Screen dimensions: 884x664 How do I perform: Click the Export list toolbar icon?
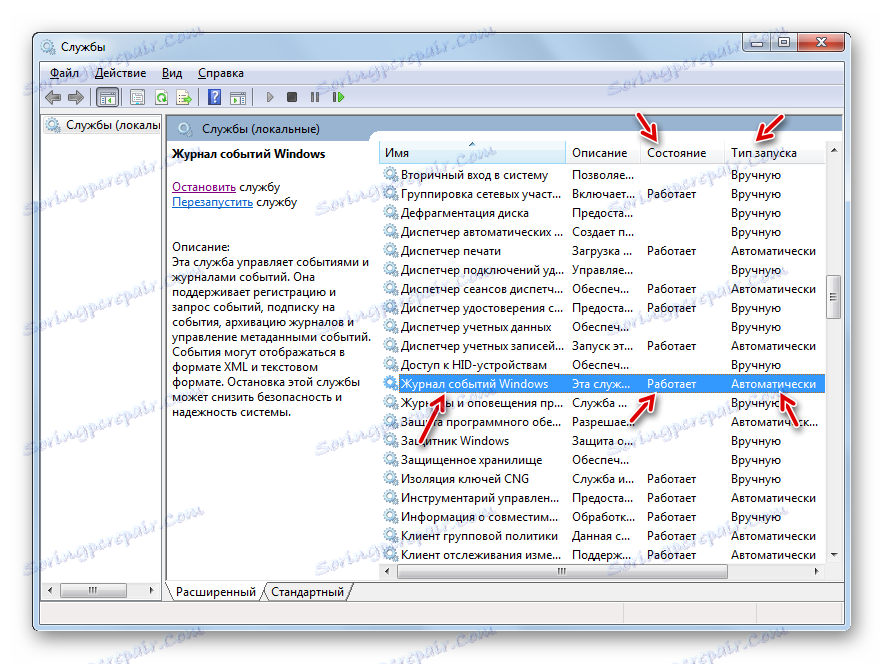[184, 98]
